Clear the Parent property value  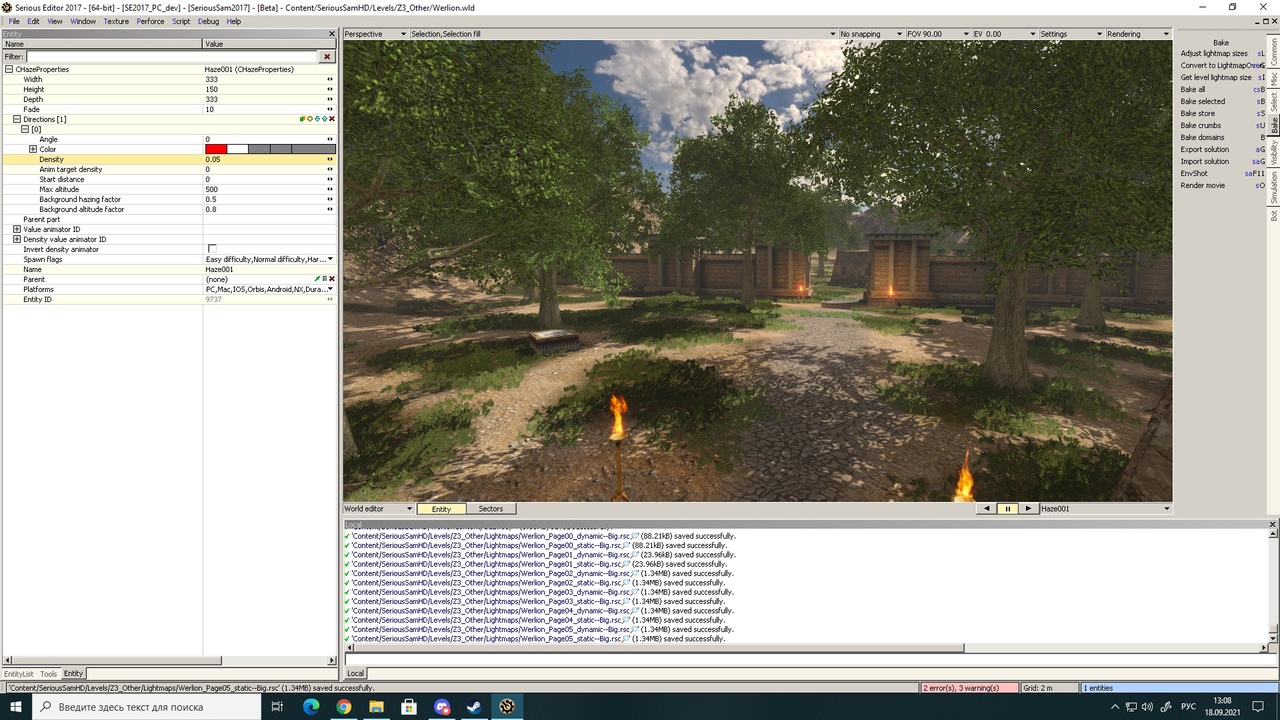coord(332,279)
